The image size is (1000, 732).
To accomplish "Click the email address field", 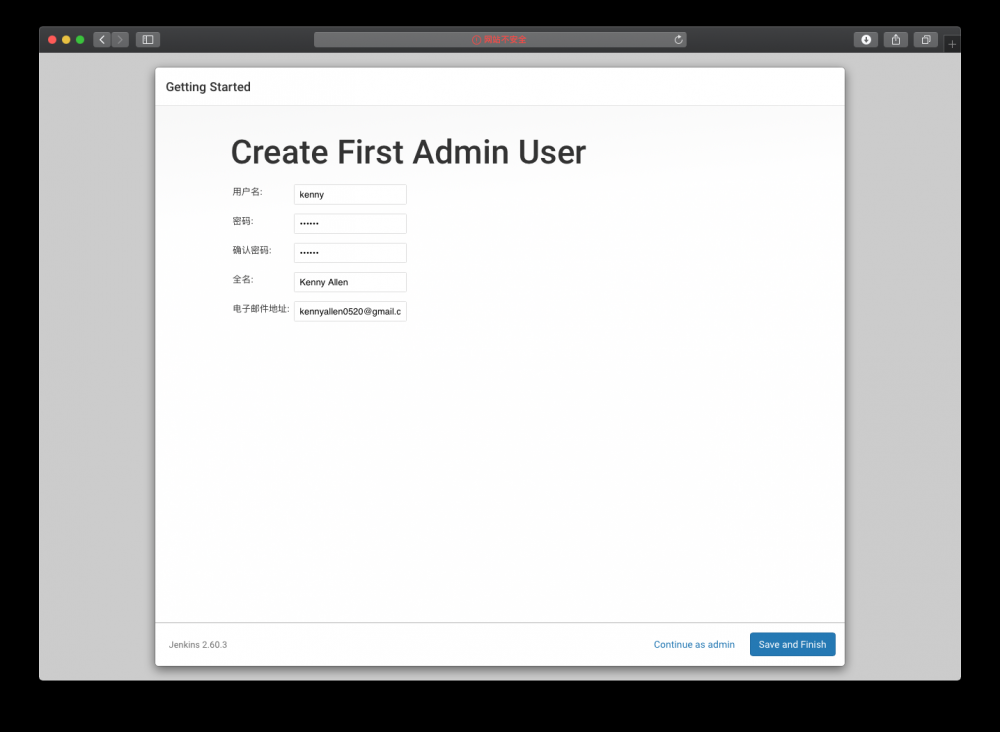I will [350, 311].
